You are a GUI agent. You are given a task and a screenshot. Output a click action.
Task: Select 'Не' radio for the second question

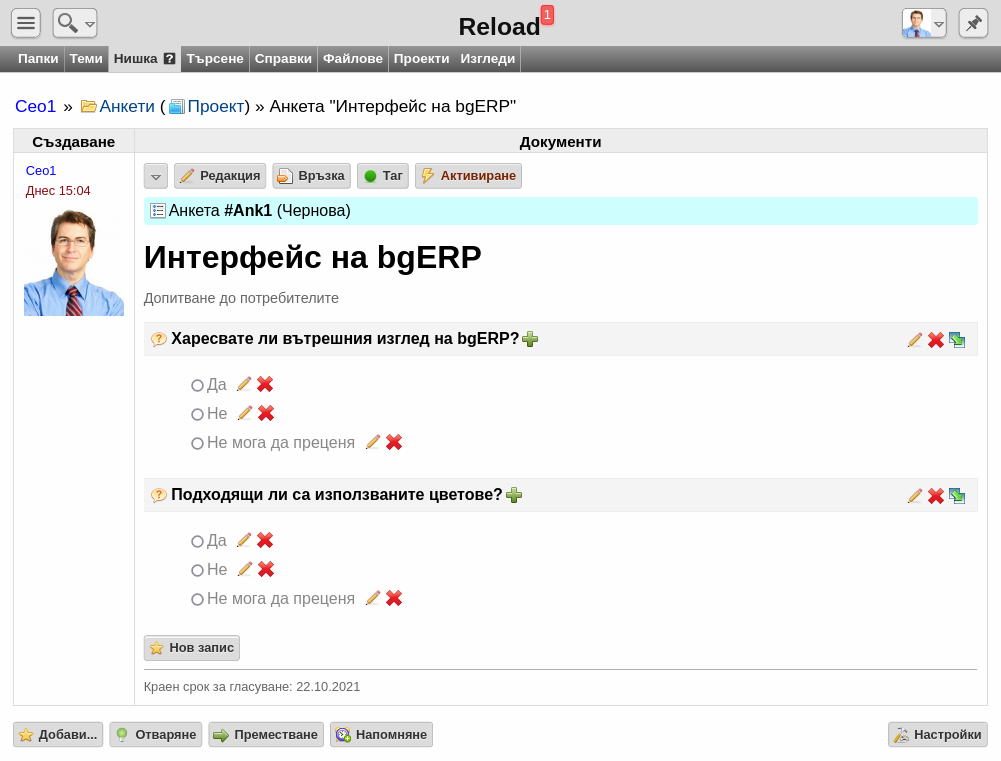pos(197,571)
